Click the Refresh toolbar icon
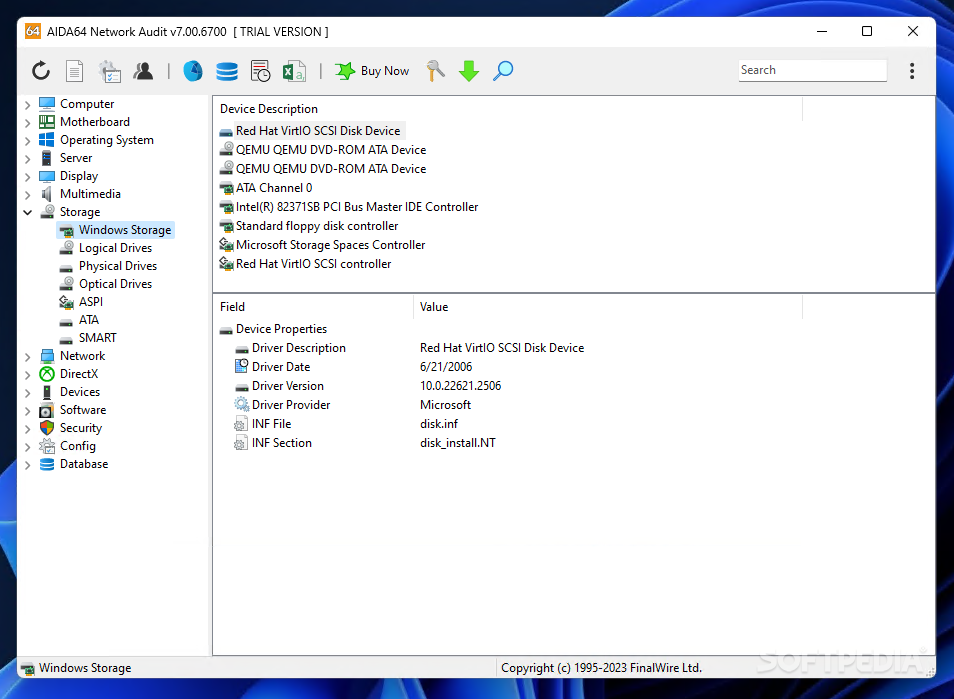Viewport: 954px width, 699px height. [41, 71]
